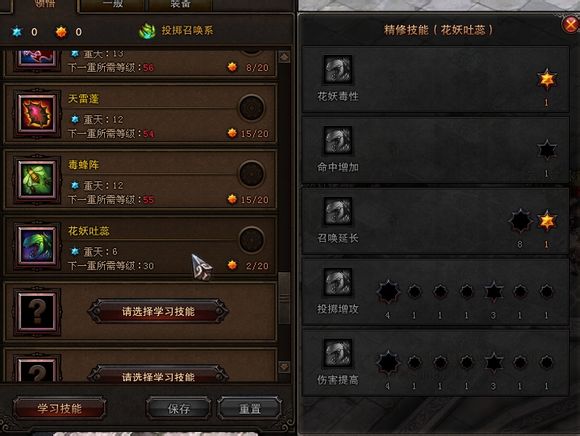
Task: Select the 毒蜂阵 skill icon
Action: point(37,180)
